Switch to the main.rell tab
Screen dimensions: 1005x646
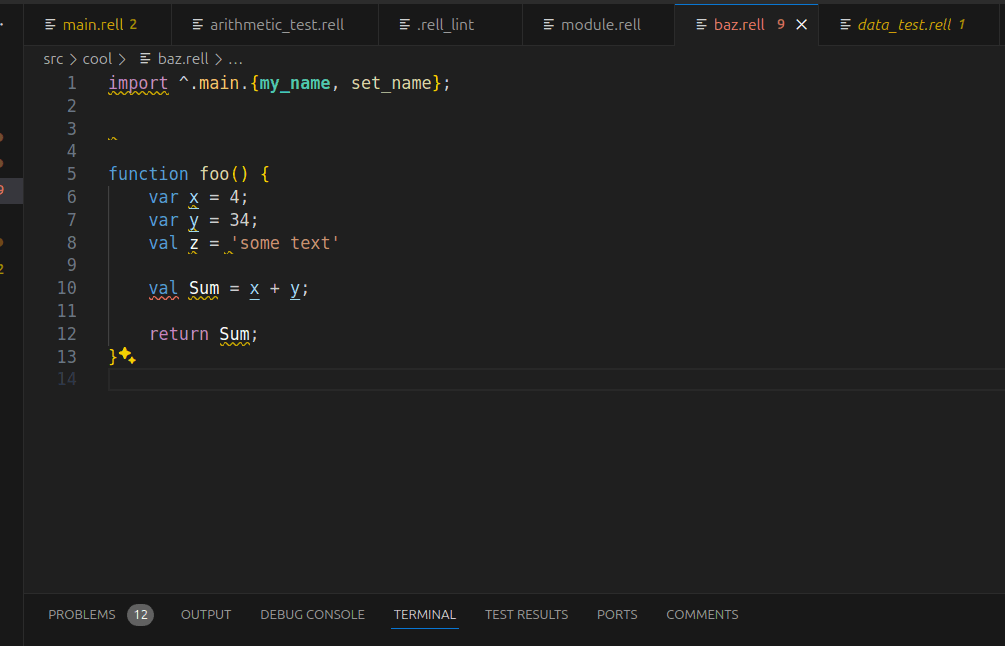[97, 24]
